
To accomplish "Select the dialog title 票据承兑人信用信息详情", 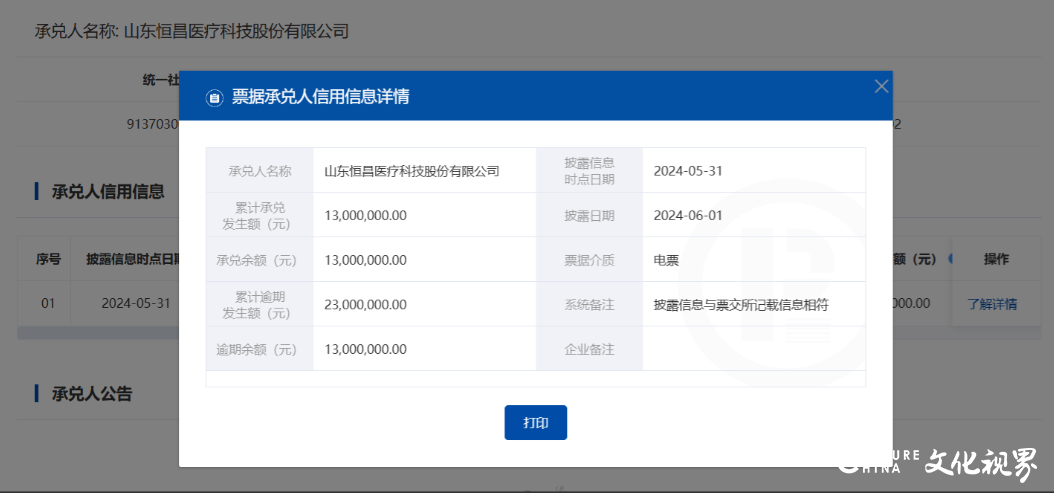I will point(321,97).
